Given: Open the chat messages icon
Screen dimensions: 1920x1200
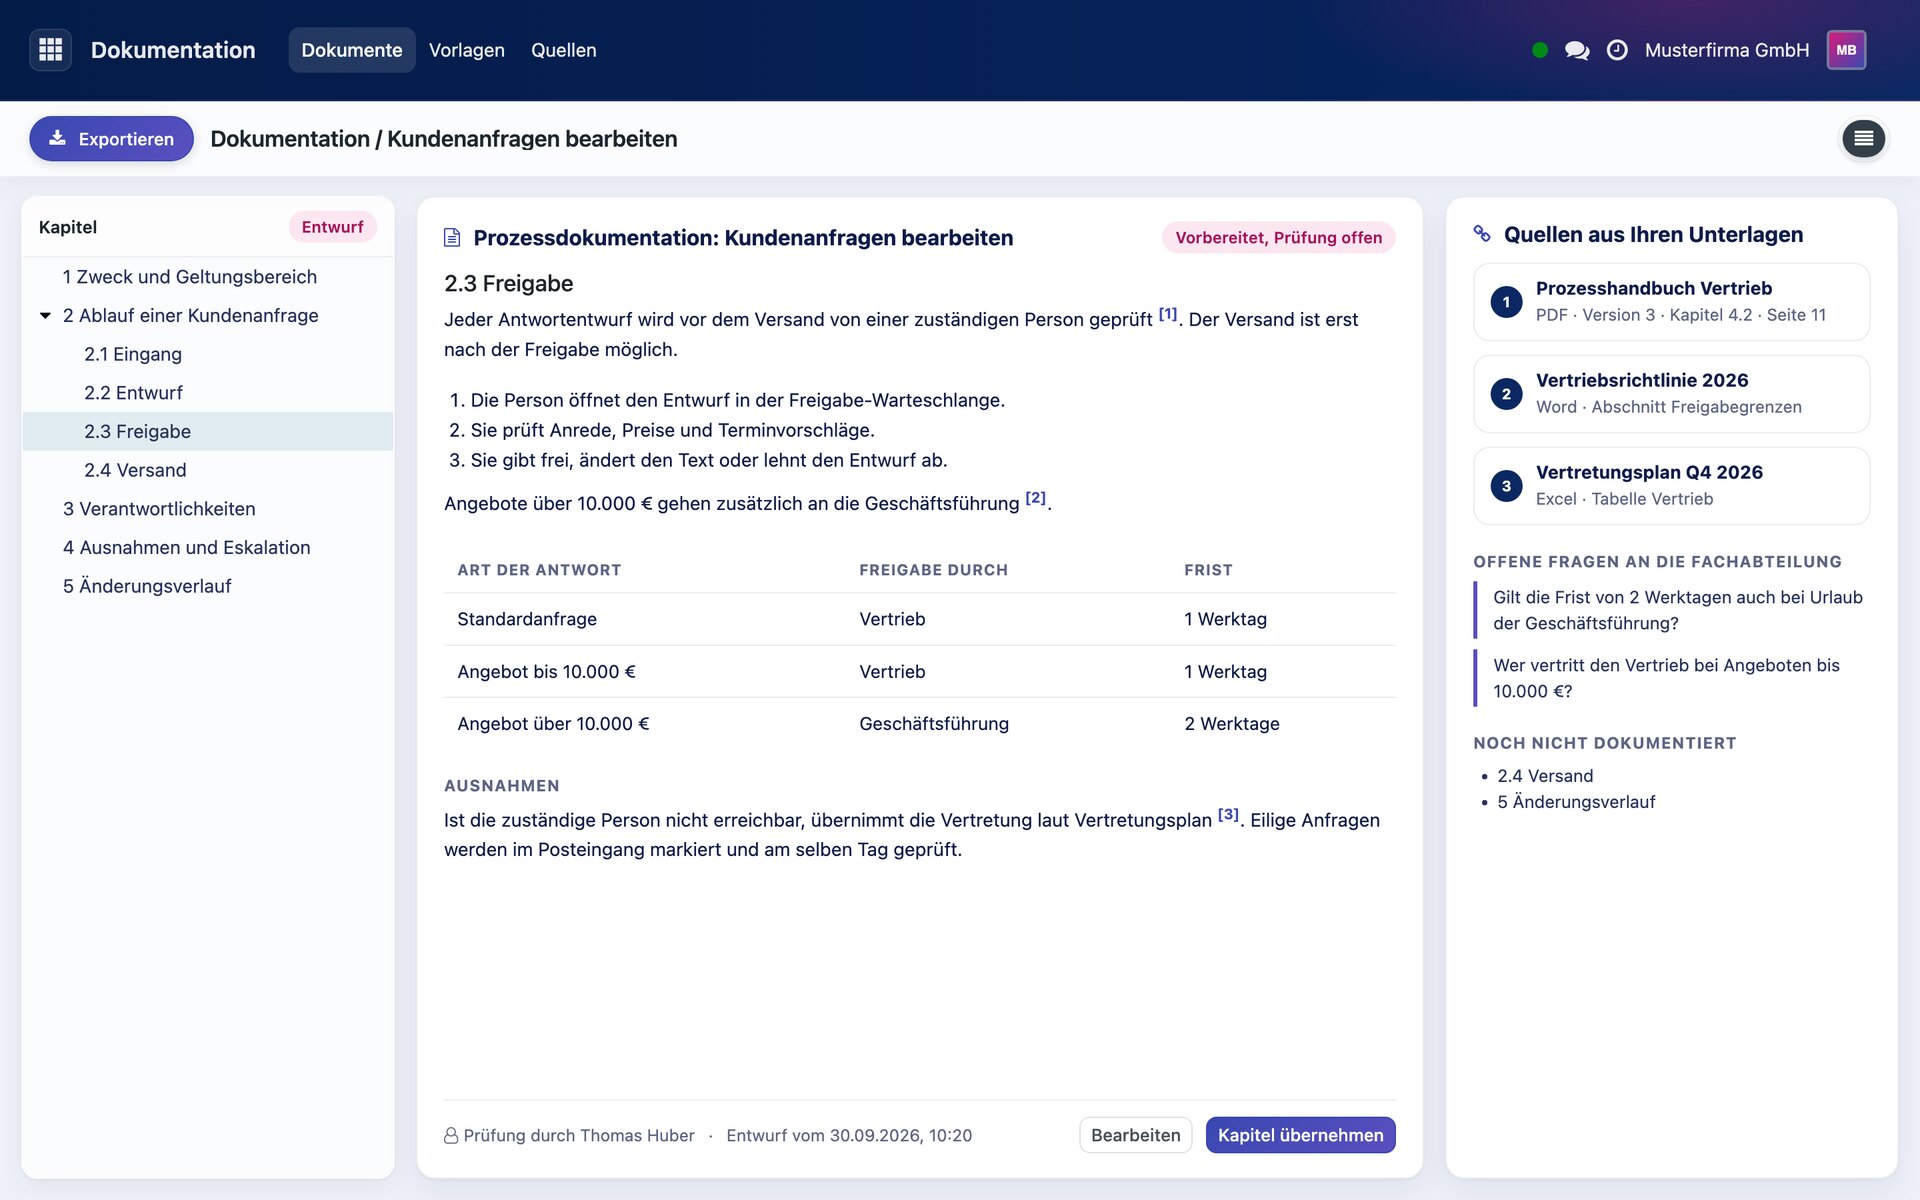Looking at the screenshot, I should tap(1577, 50).
